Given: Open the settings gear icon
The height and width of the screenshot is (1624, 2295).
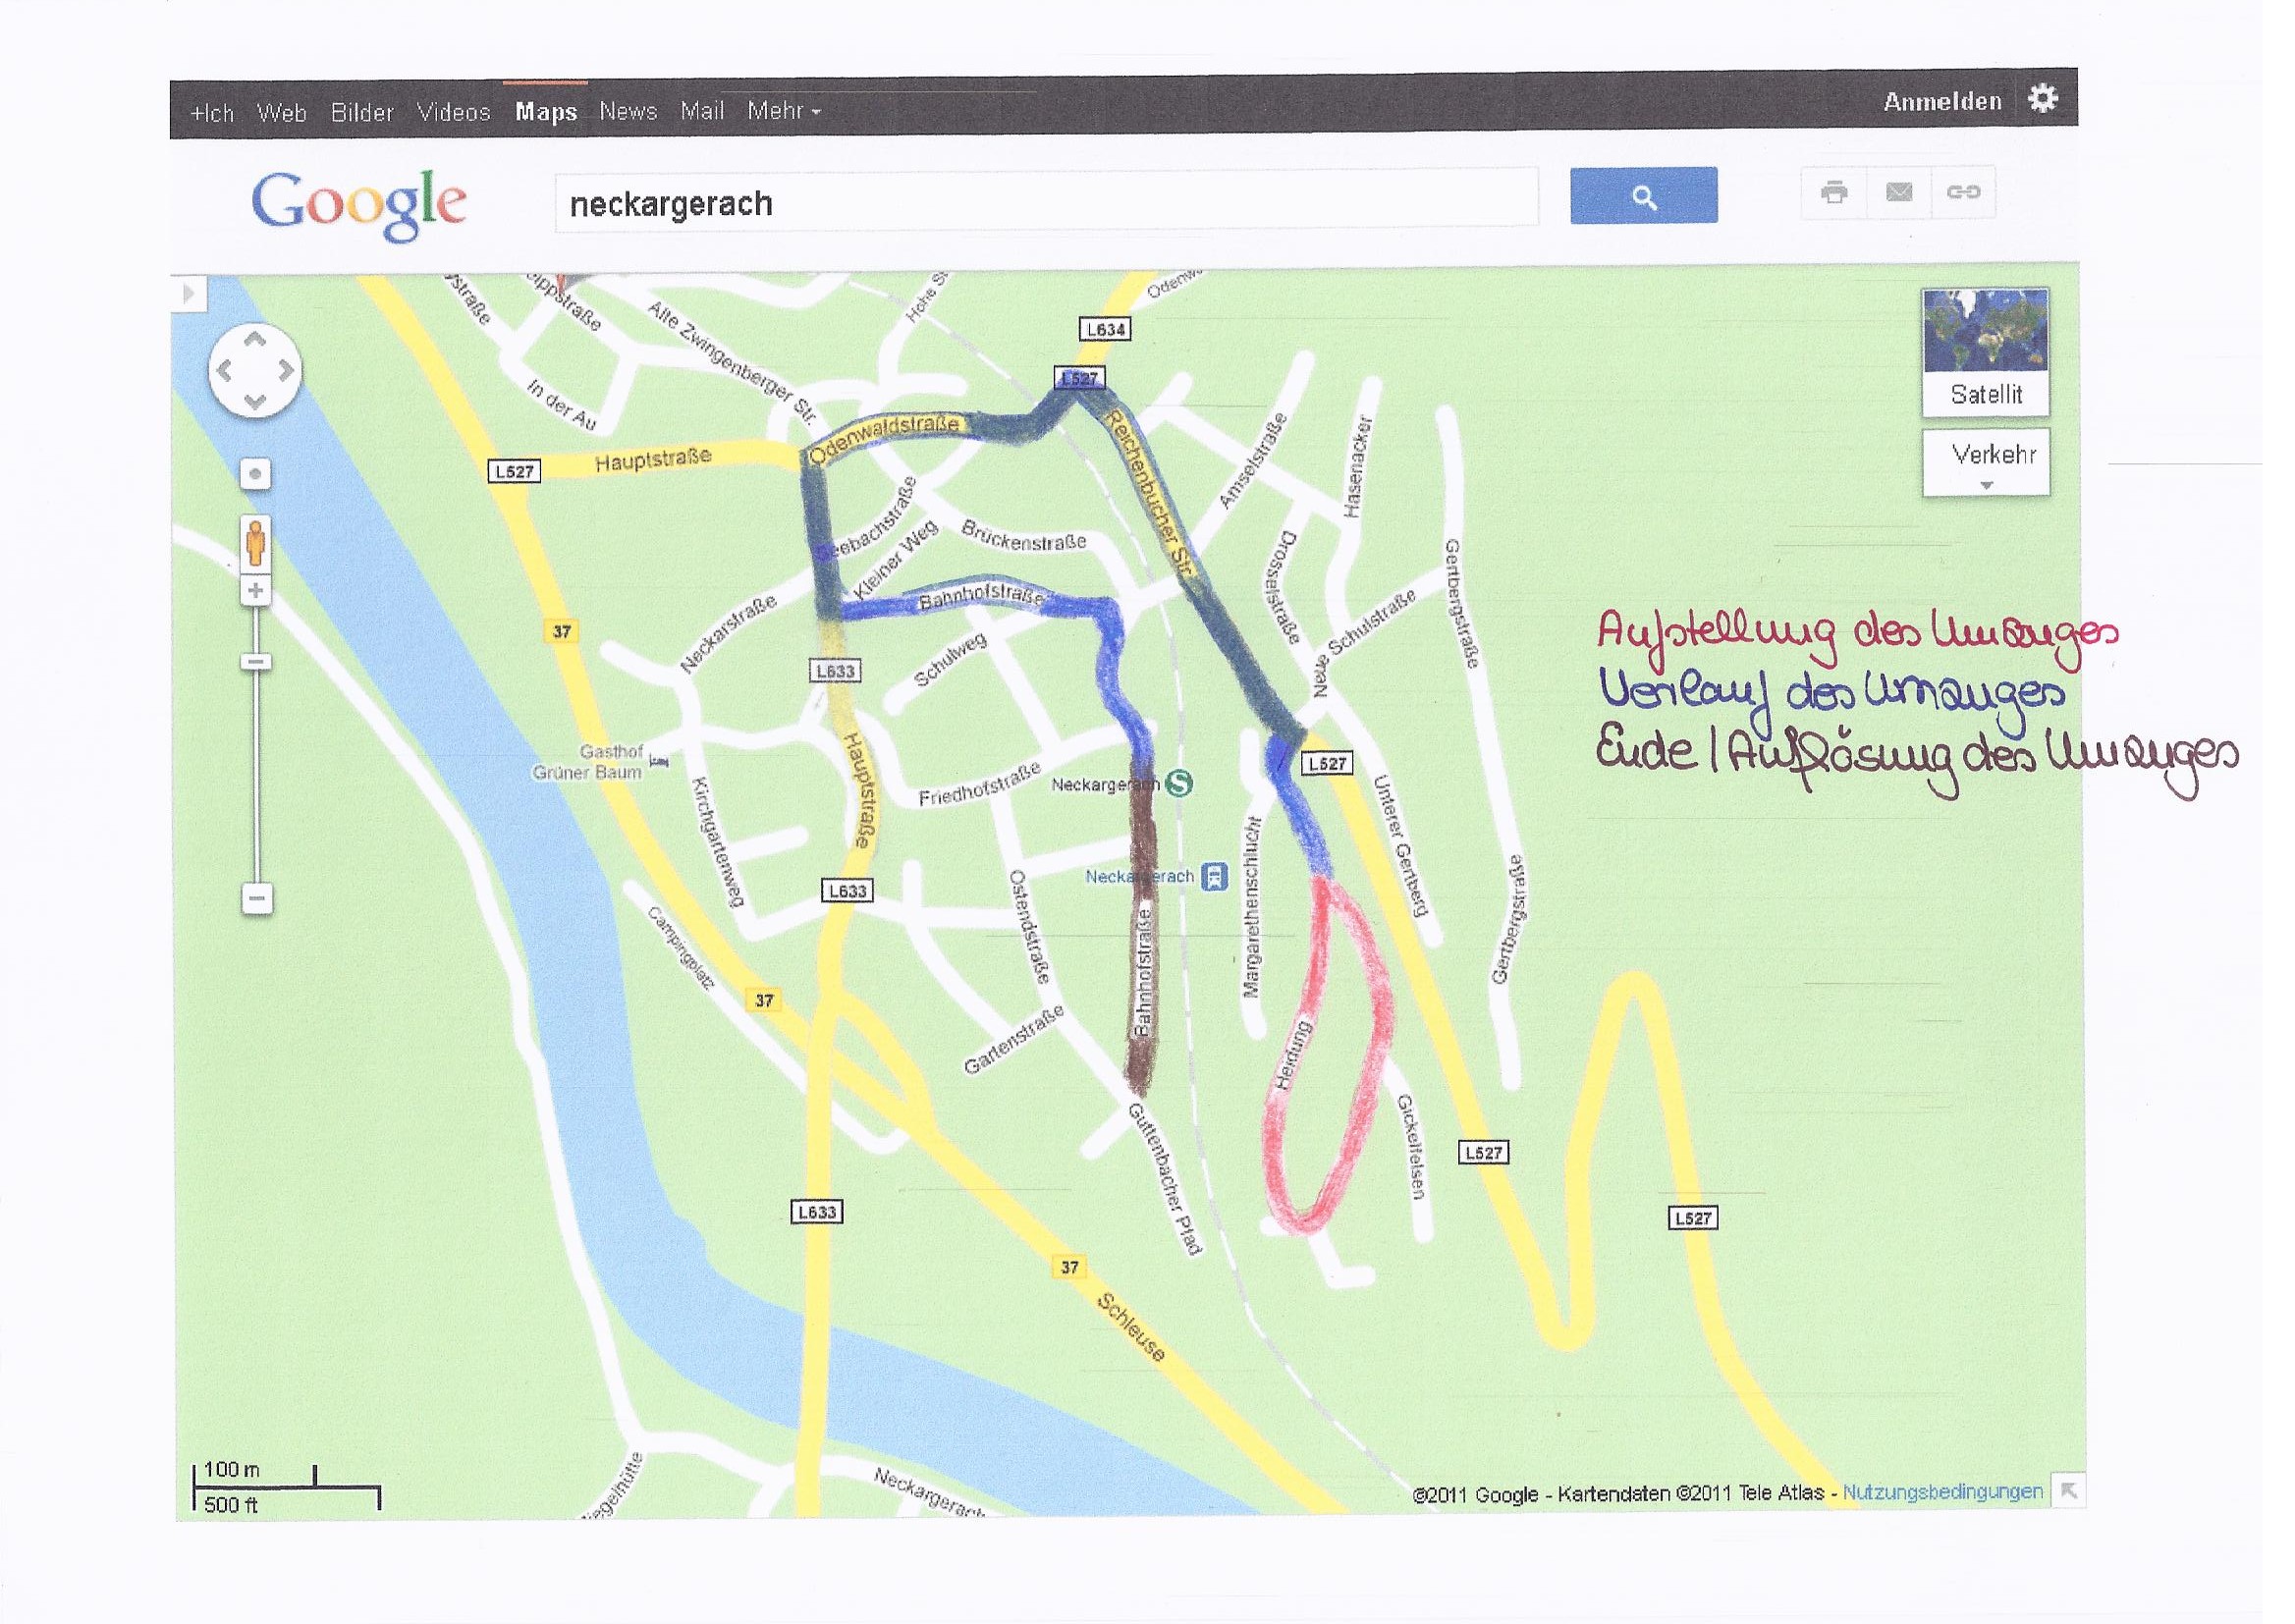Looking at the screenshot, I should pos(2042,99).
